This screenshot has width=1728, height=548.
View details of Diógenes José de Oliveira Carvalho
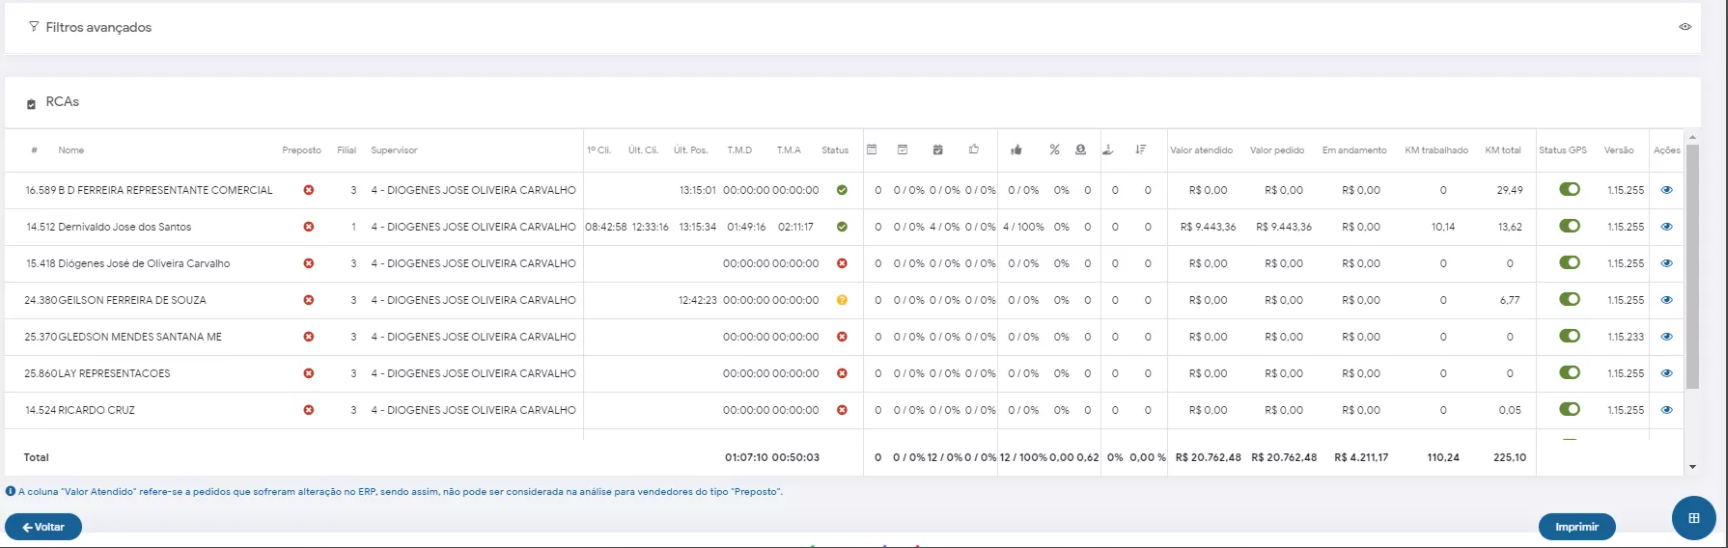pos(1666,263)
